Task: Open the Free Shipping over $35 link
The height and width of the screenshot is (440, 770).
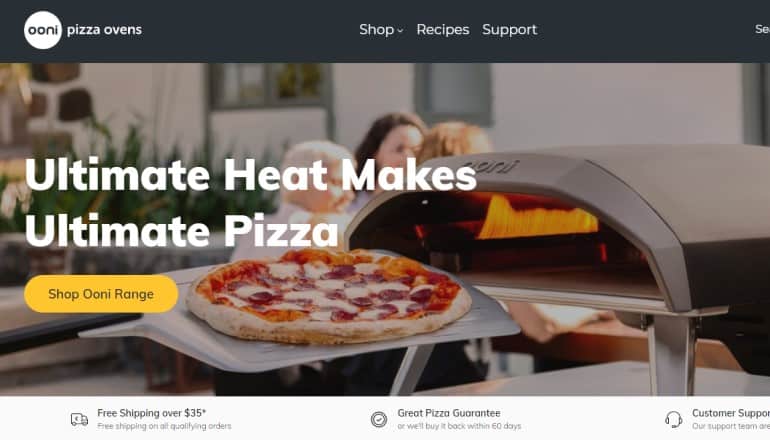Action: point(151,413)
